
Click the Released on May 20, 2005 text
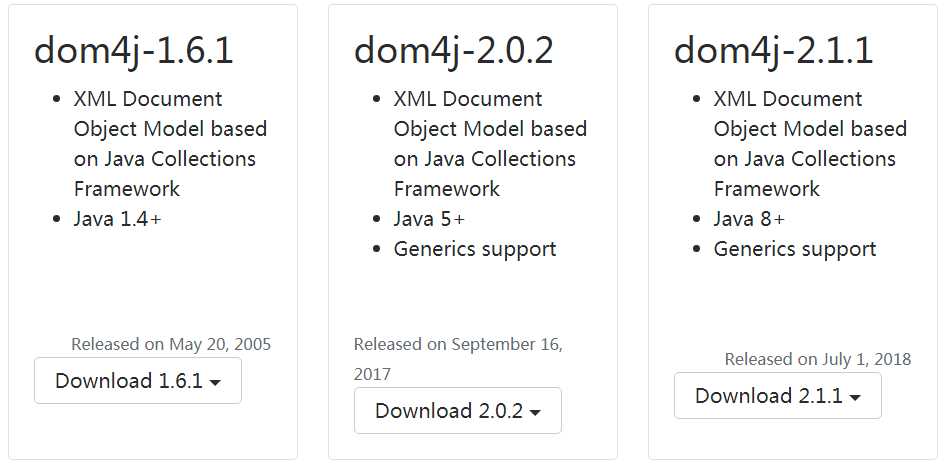171,345
